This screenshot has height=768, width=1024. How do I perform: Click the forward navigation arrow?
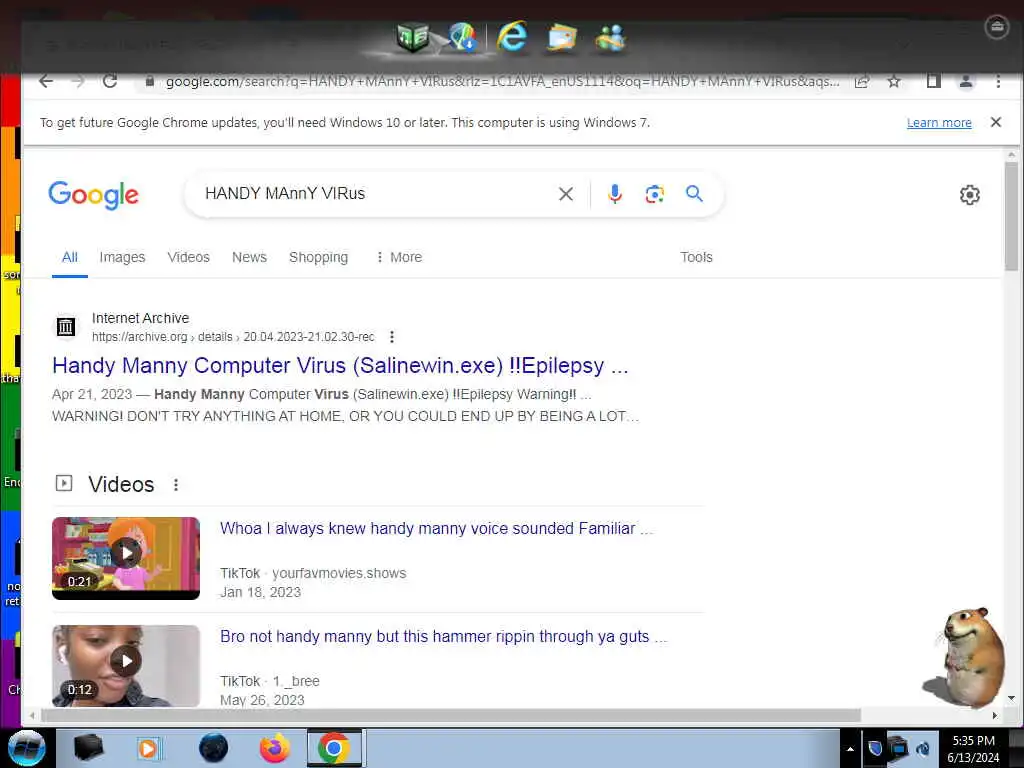point(78,82)
